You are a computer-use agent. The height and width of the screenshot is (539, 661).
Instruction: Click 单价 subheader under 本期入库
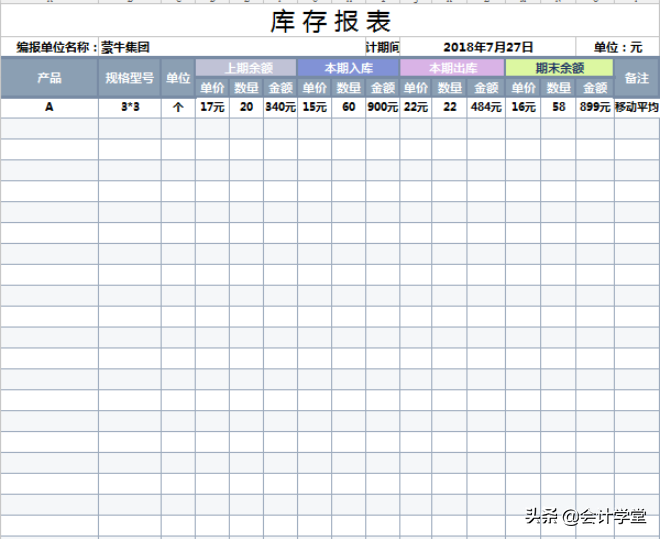coord(314,88)
